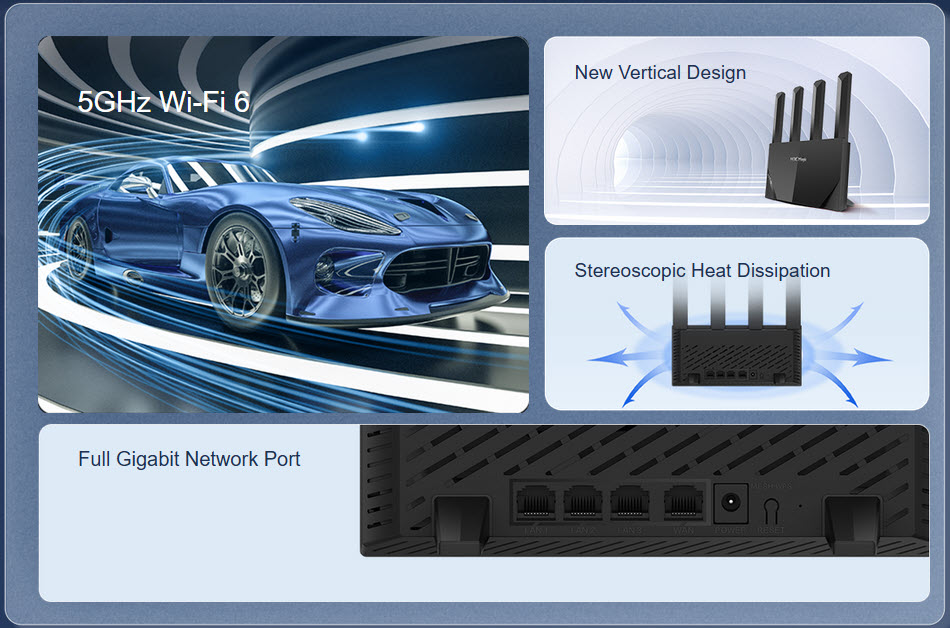Click the blue airflow arrows on the left

pos(615,355)
